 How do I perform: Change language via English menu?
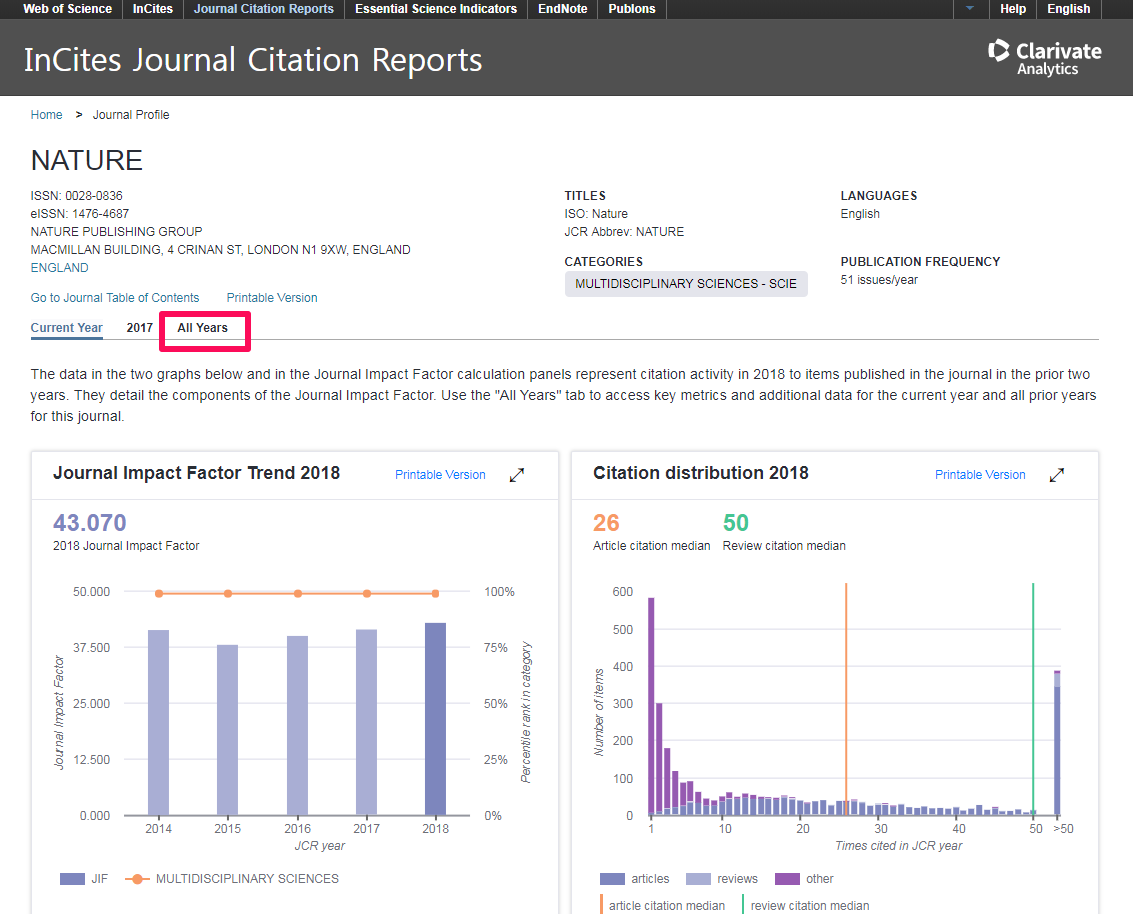(1068, 9)
